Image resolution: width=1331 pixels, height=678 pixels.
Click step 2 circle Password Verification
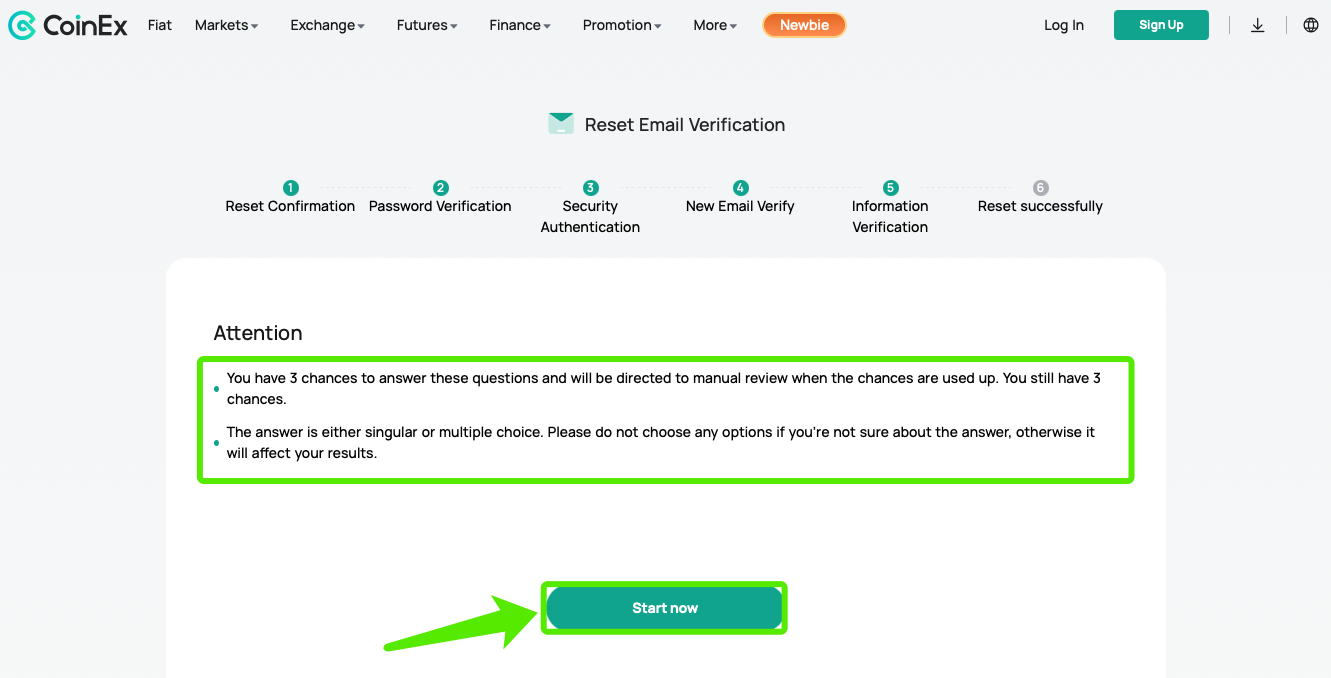pyautogui.click(x=440, y=188)
